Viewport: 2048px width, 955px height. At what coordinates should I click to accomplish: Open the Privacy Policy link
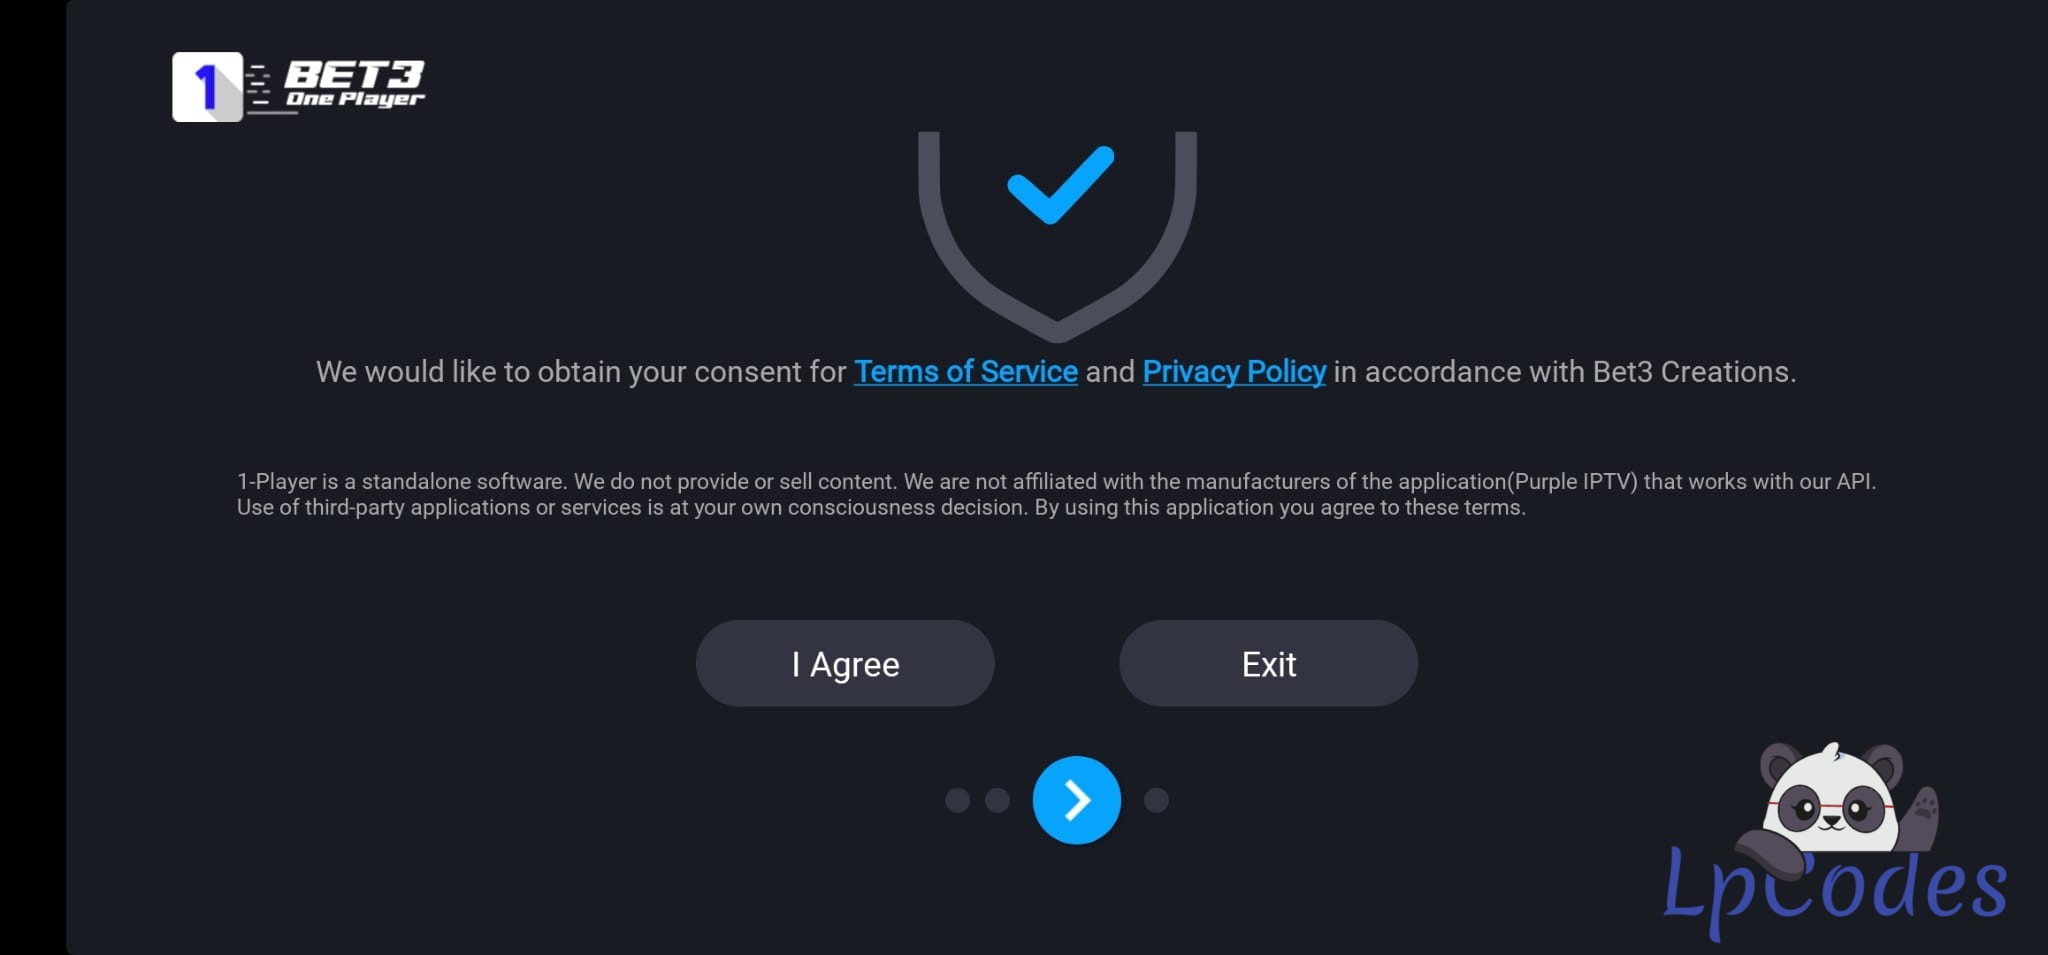tap(1234, 372)
